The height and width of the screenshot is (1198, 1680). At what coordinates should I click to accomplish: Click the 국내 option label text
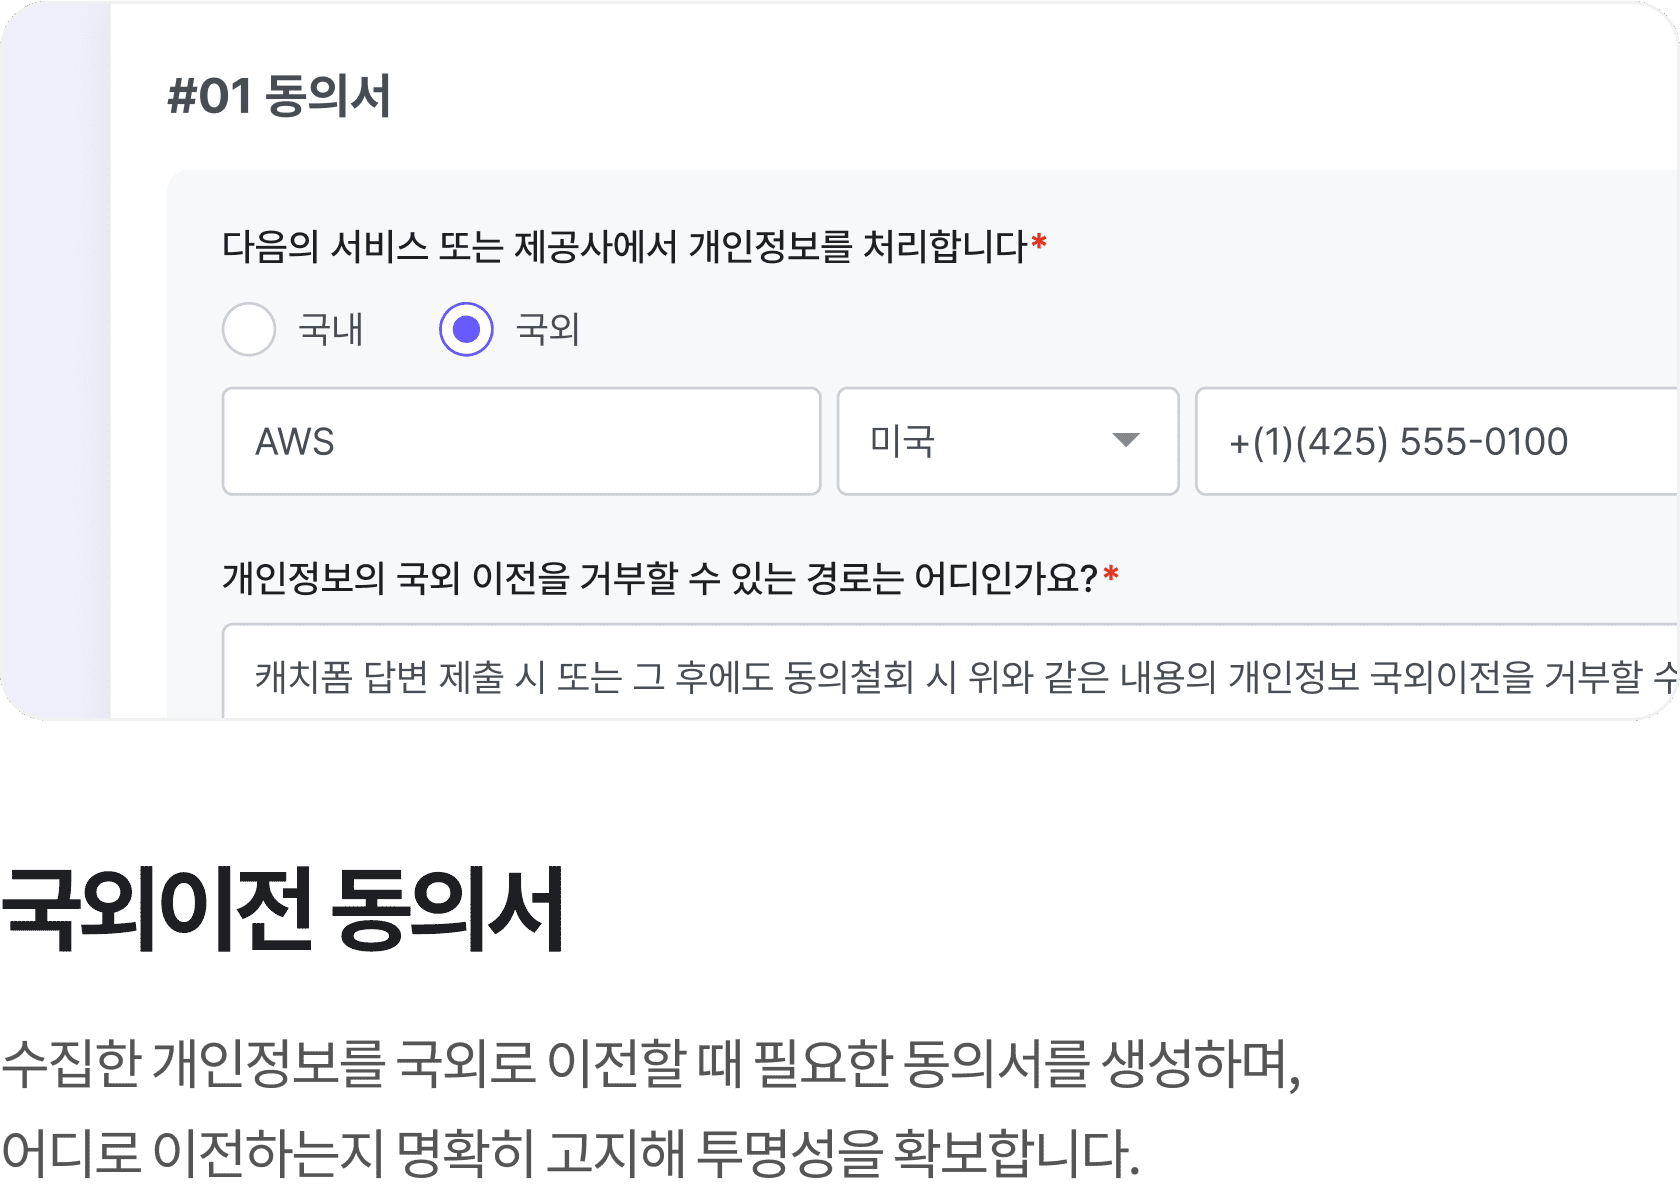[331, 329]
